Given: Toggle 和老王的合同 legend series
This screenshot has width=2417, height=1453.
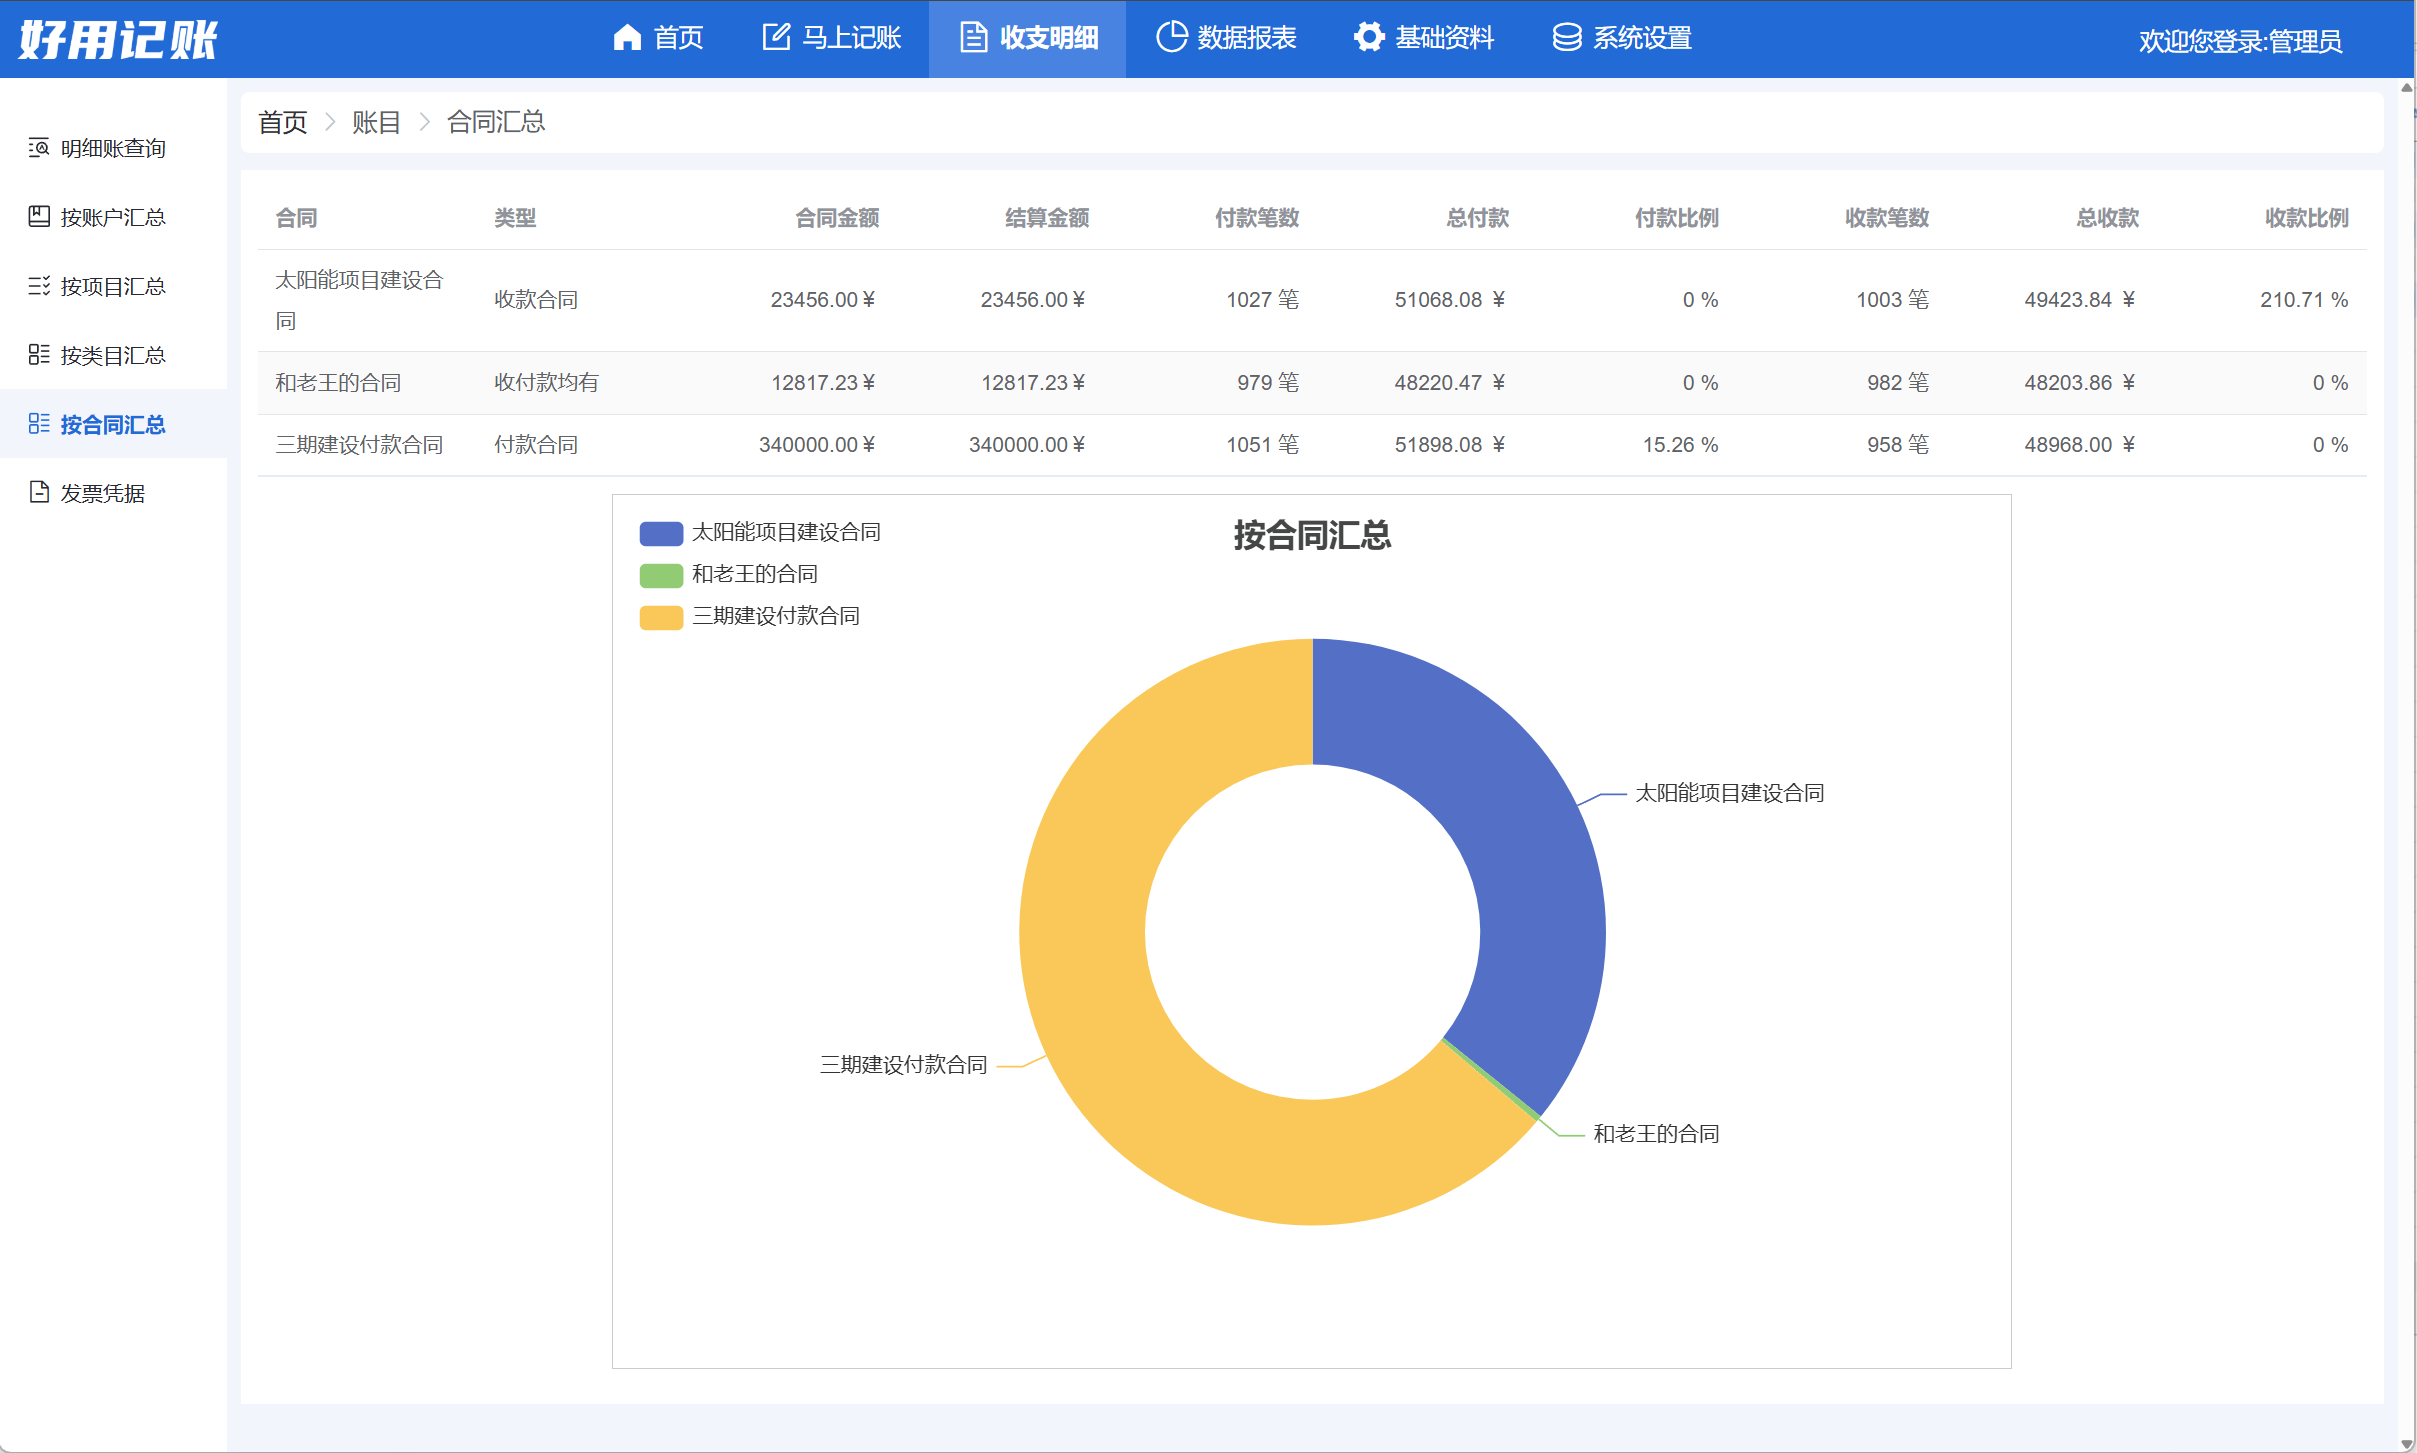Looking at the screenshot, I should (x=730, y=574).
